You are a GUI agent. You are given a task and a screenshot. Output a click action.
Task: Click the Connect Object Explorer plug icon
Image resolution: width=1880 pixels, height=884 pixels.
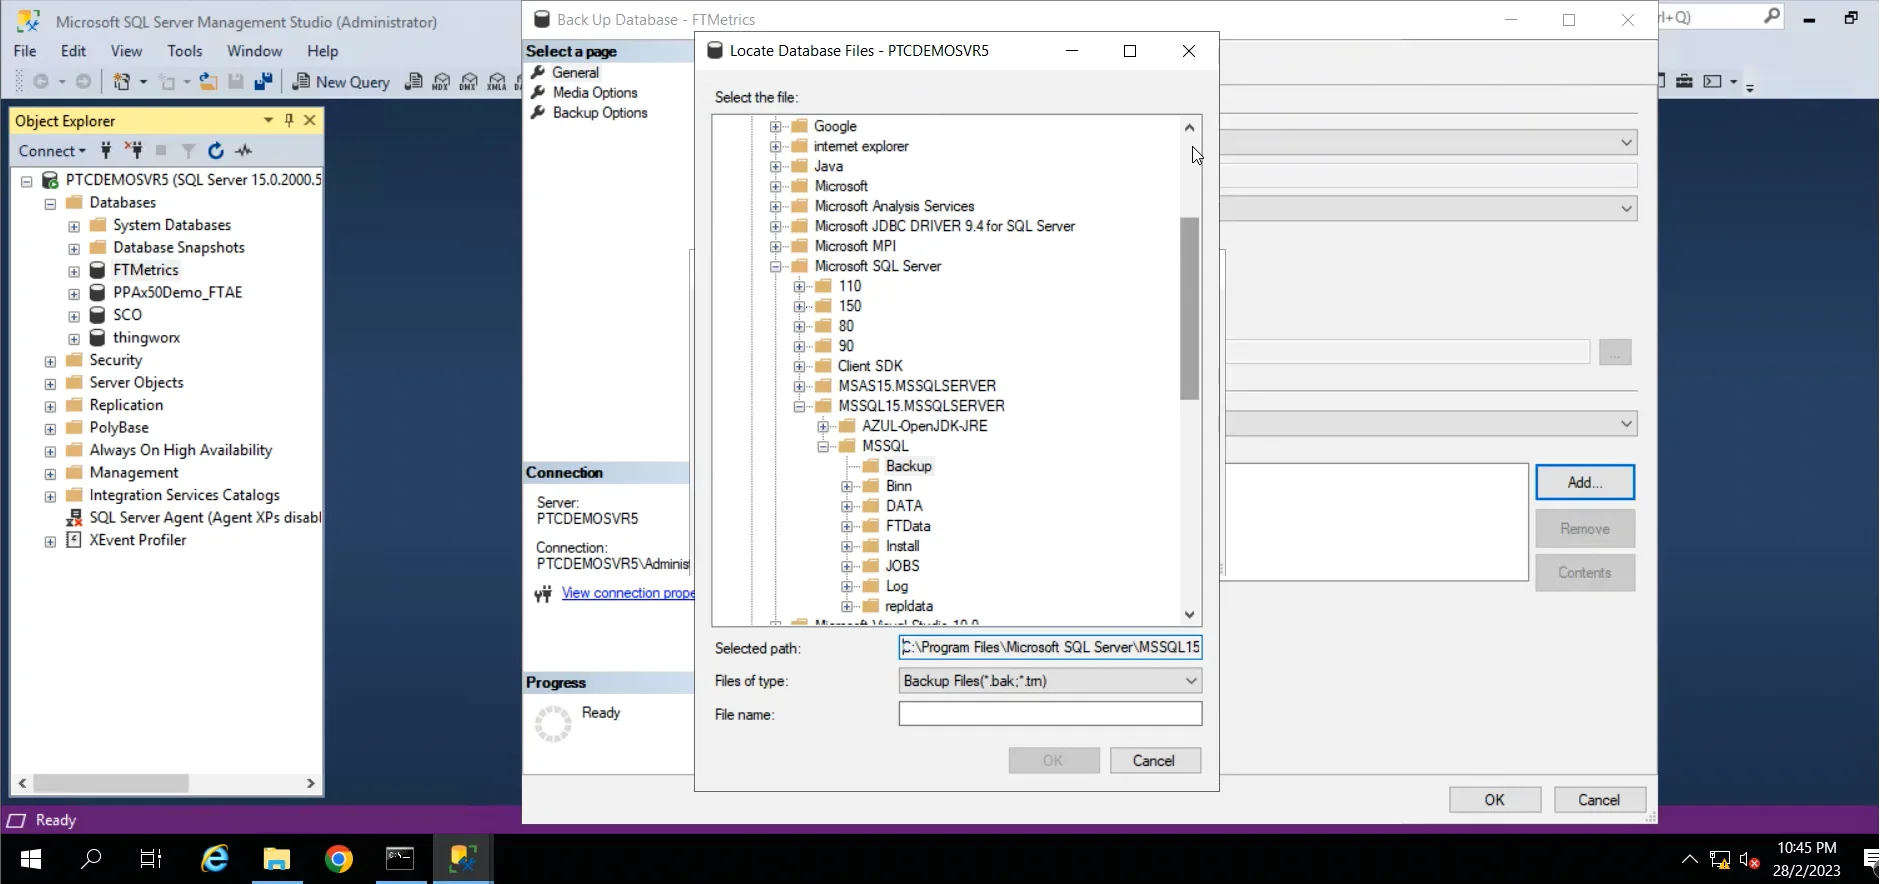(106, 151)
